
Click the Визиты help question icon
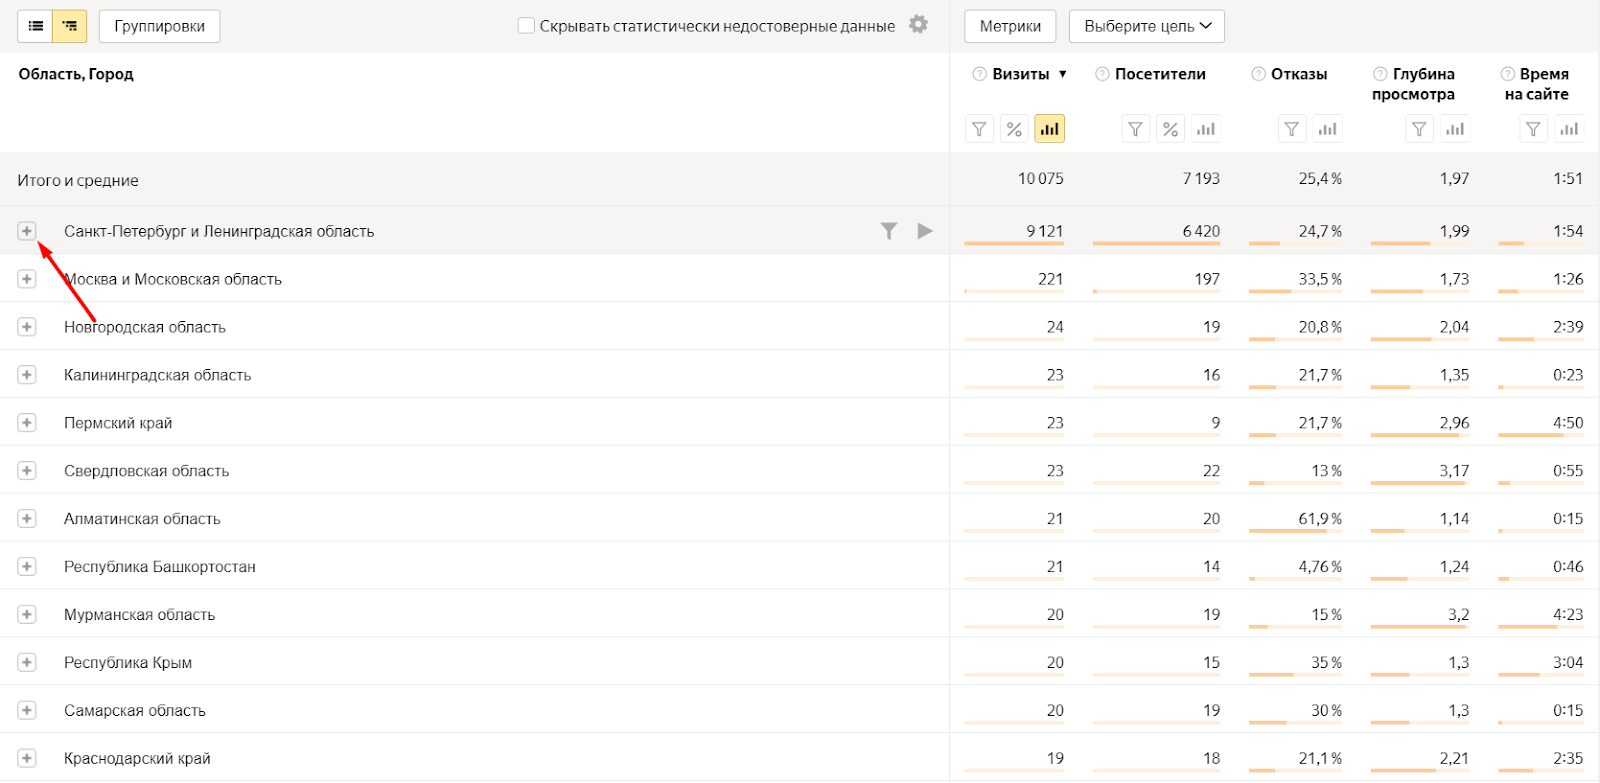point(980,74)
